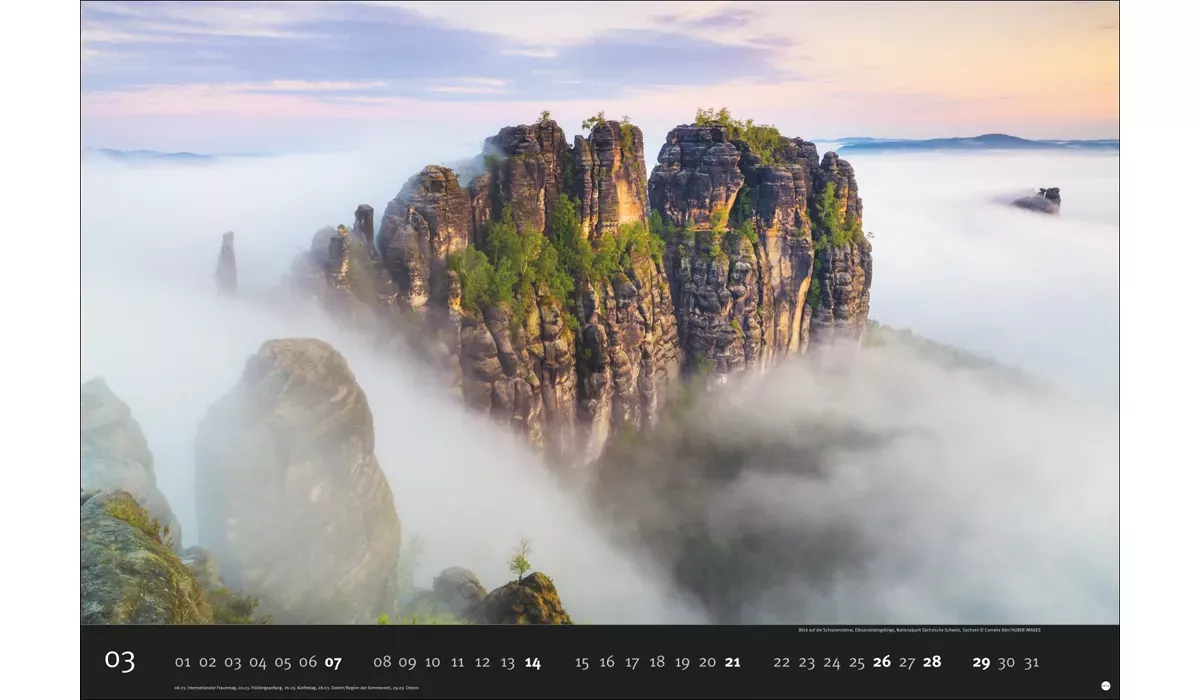Select date 22 in the calendar strip
This screenshot has width=1200, height=700.
(x=782, y=662)
